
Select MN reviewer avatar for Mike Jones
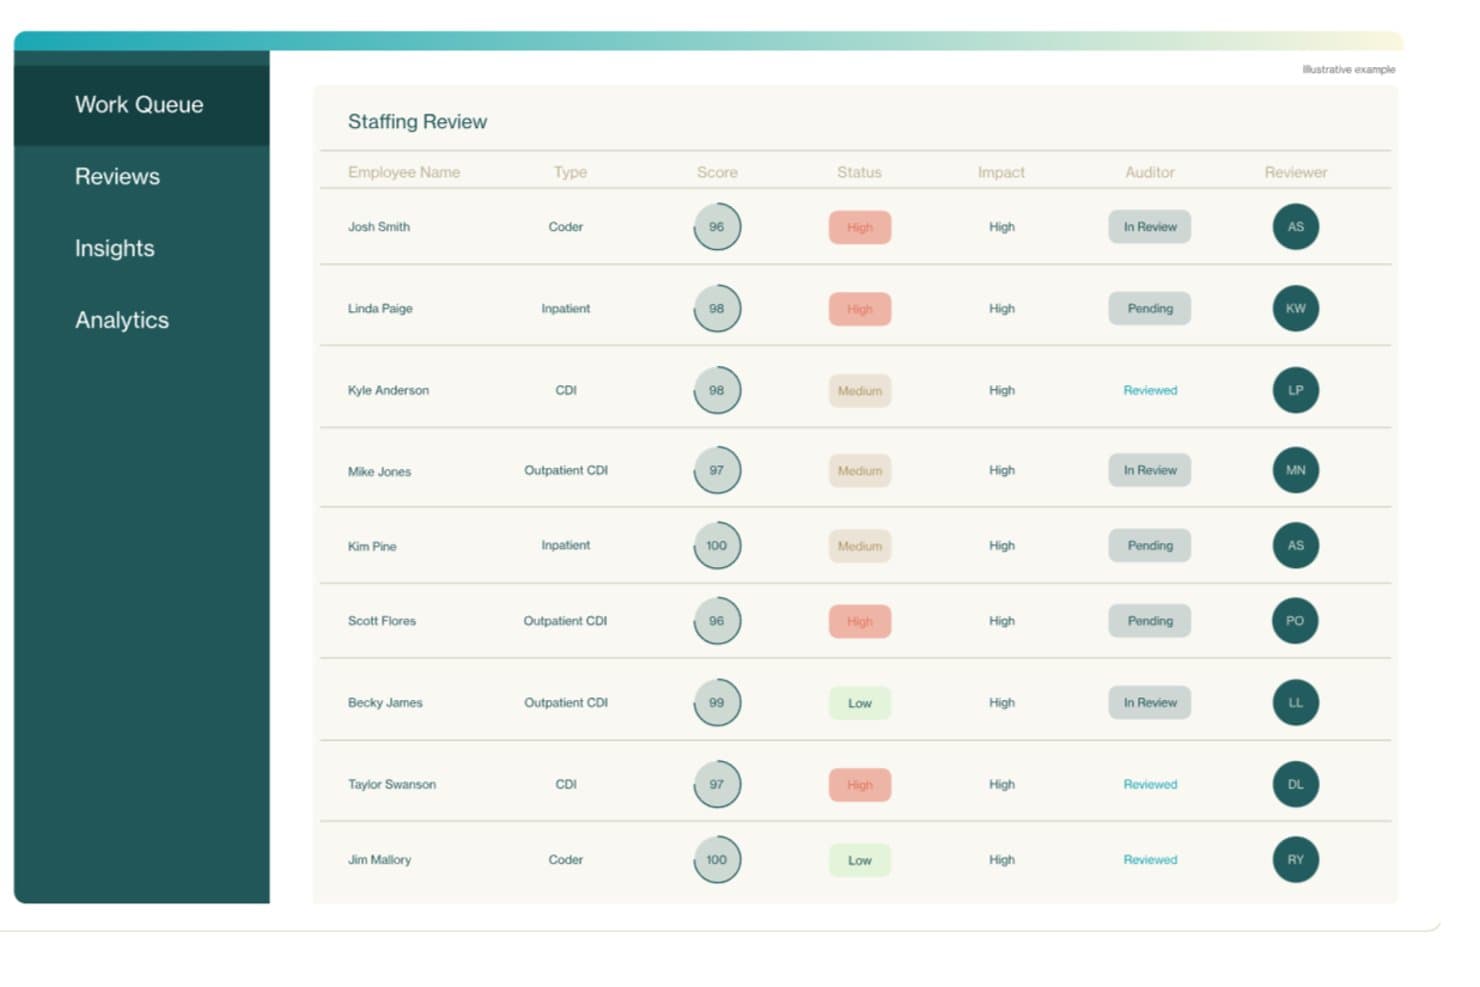pyautogui.click(x=1295, y=470)
